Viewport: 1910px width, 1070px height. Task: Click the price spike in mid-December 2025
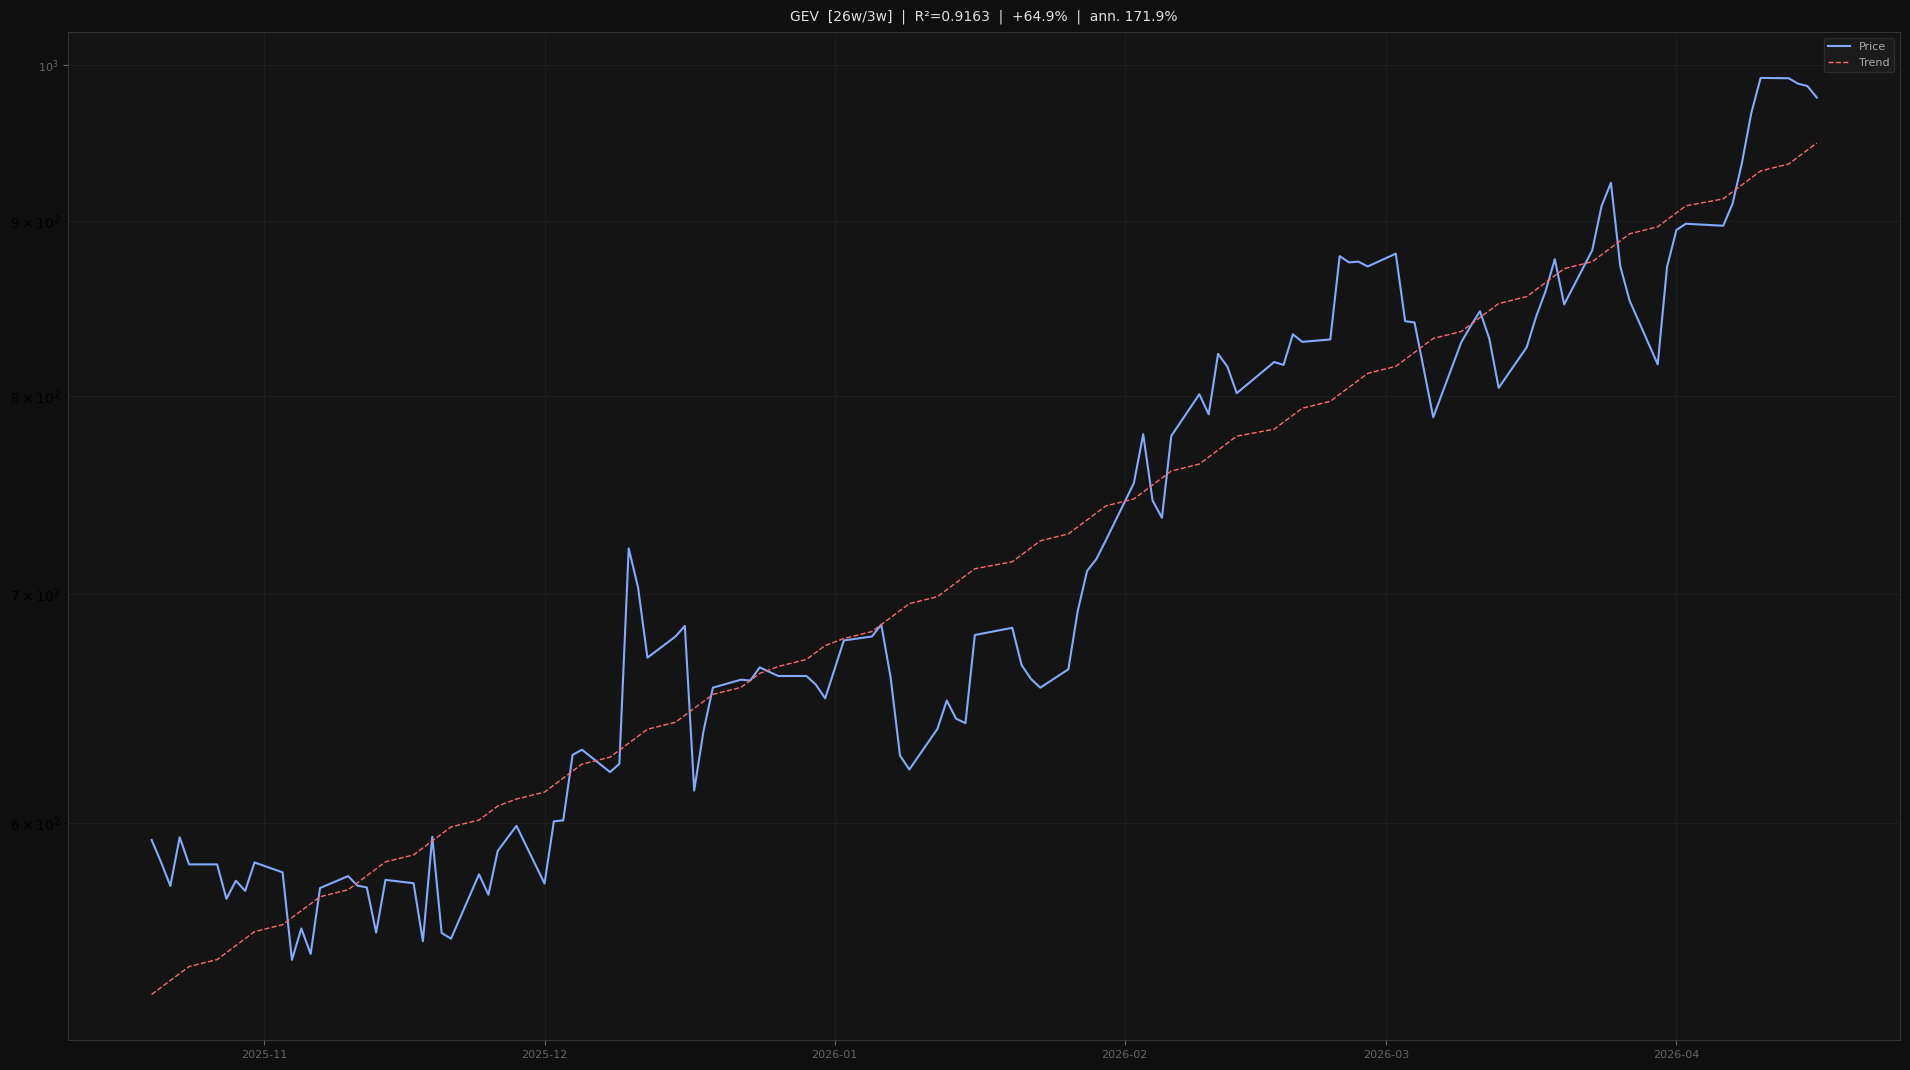pyautogui.click(x=628, y=548)
